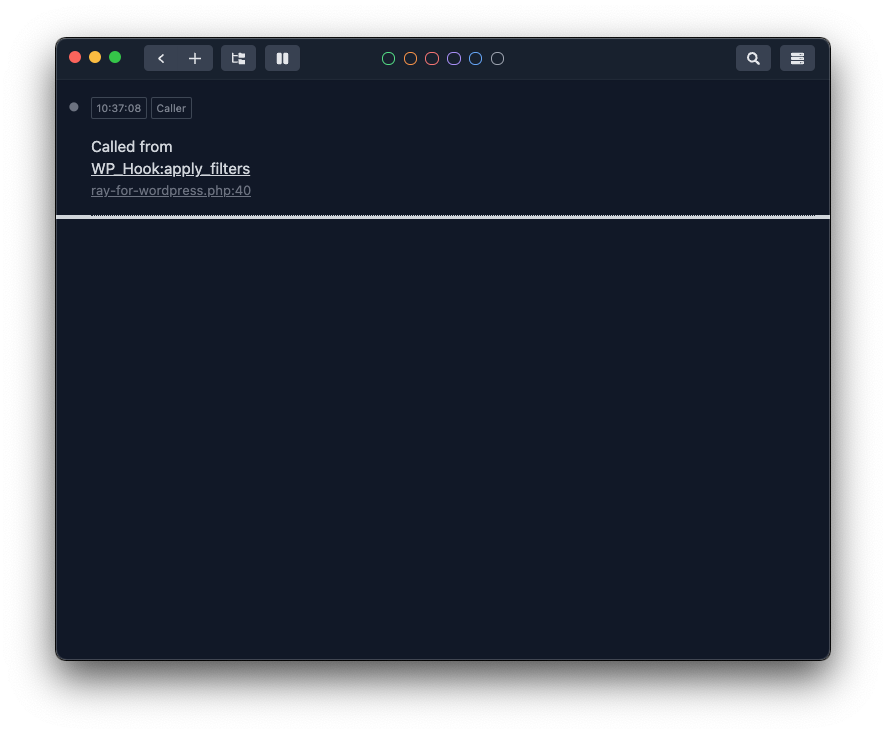886x734 pixels.
Task: Maximize the window with the green button
Action: (115, 57)
